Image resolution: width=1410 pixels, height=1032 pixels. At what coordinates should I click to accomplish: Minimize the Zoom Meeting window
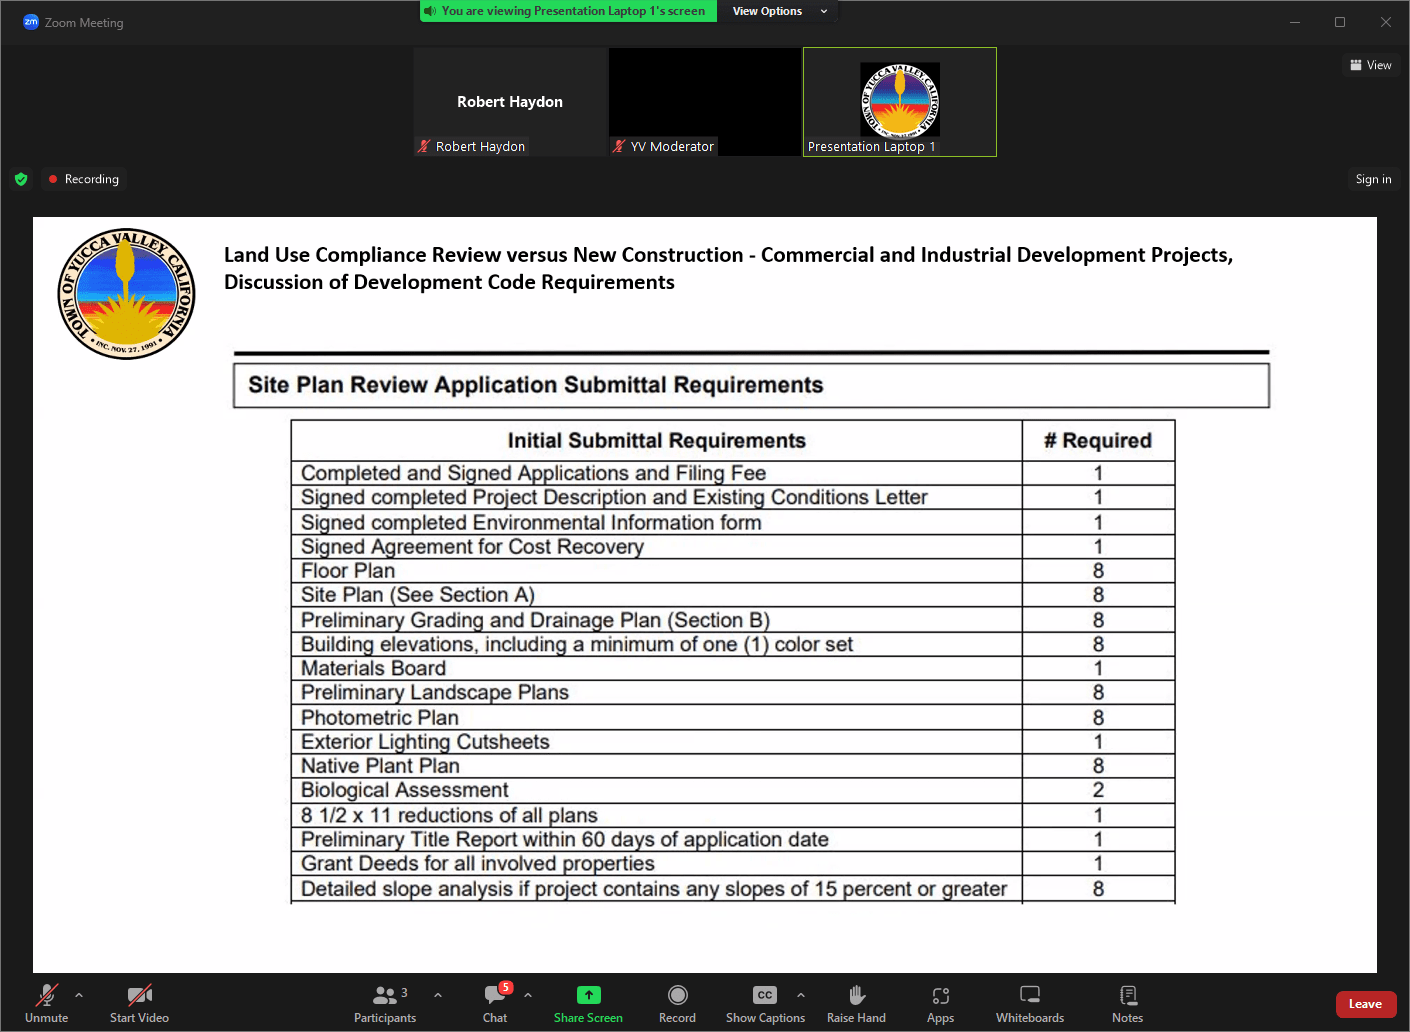[x=1295, y=22]
